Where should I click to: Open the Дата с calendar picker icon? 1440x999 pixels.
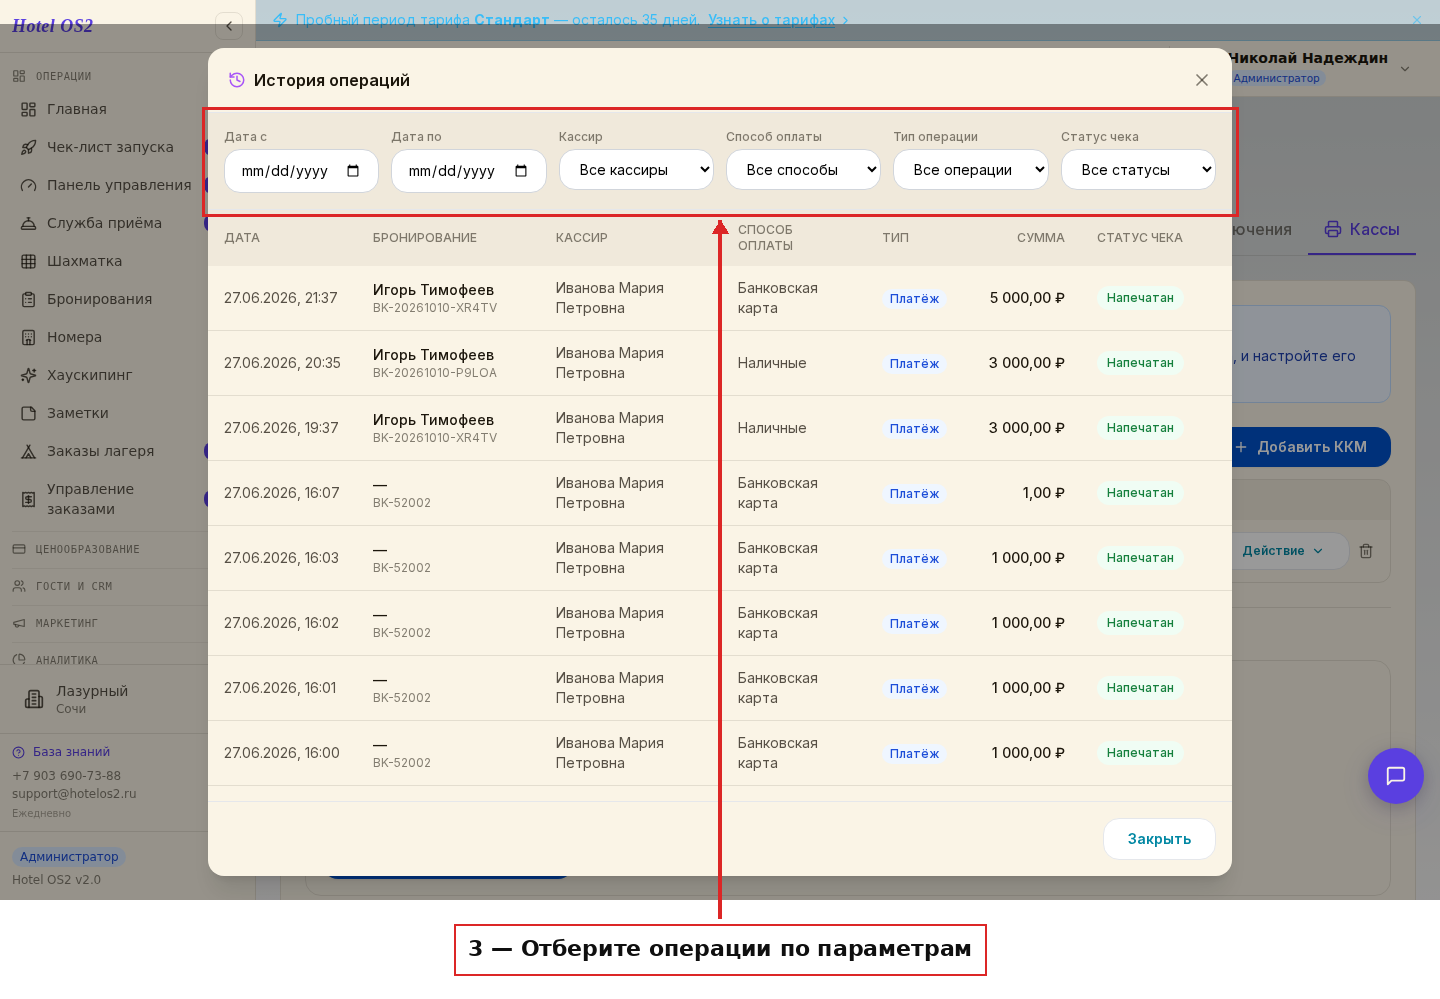pos(353,171)
